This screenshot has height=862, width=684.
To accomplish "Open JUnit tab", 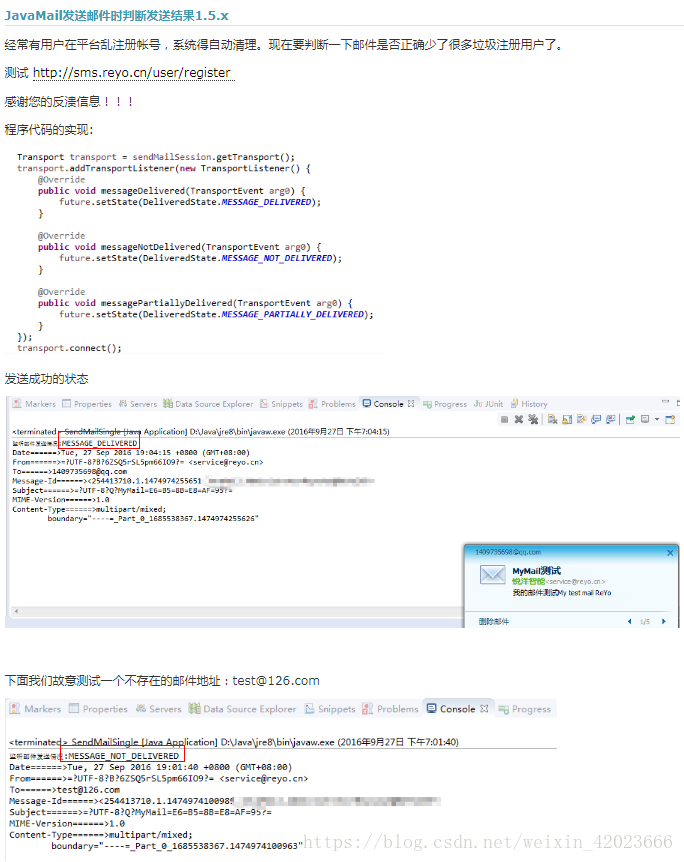I will [x=488, y=404].
